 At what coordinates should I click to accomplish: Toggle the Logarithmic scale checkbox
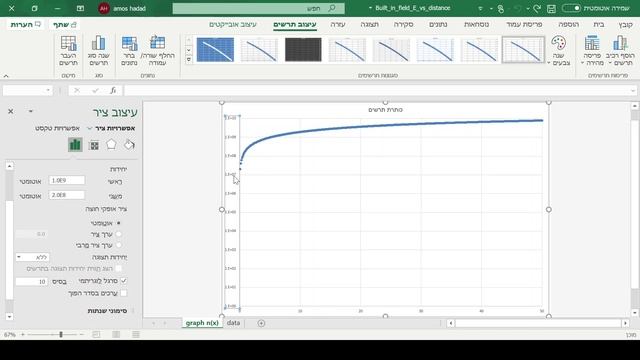(x=124, y=281)
